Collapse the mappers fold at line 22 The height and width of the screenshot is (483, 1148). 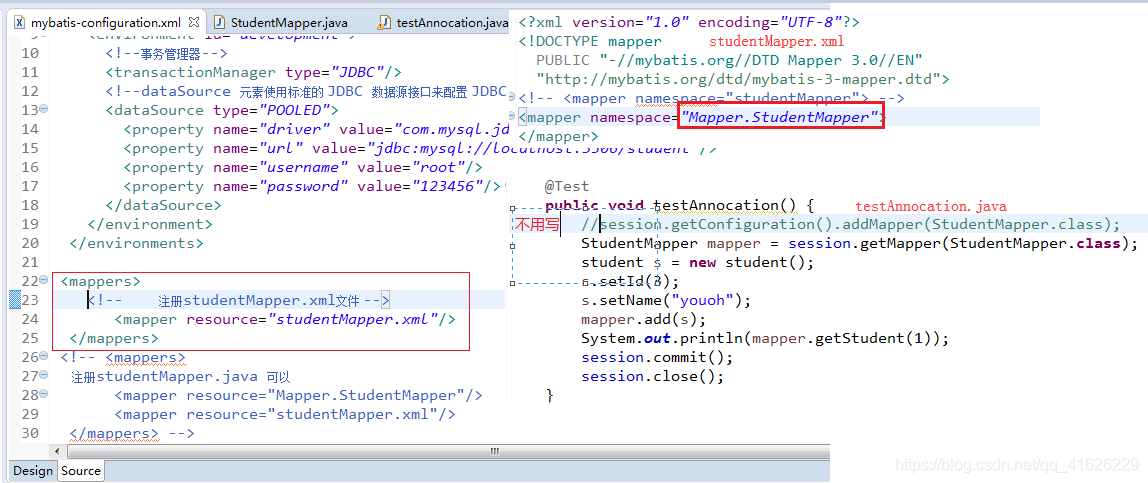pos(43,280)
